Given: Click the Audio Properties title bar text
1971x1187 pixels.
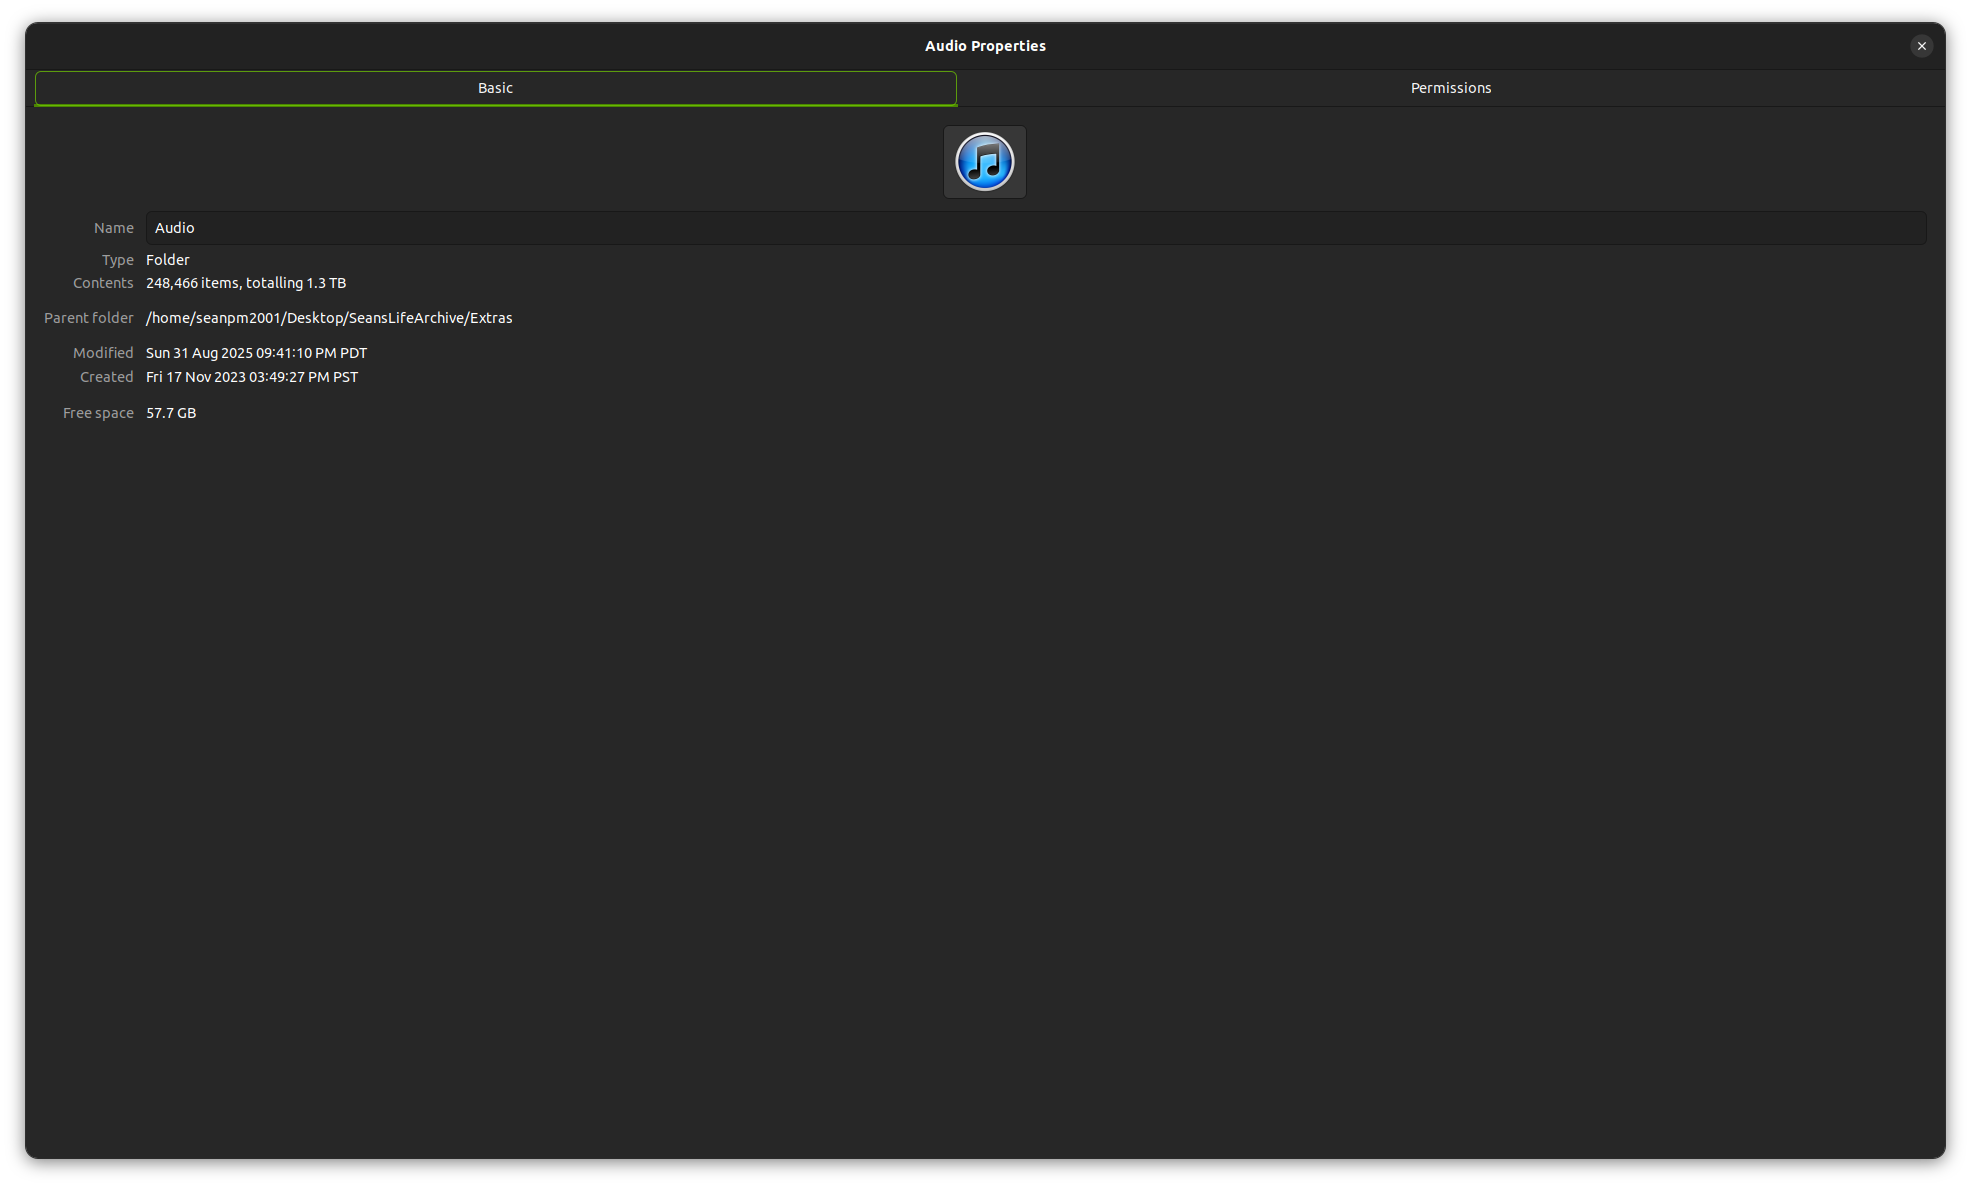Looking at the screenshot, I should (x=985, y=46).
